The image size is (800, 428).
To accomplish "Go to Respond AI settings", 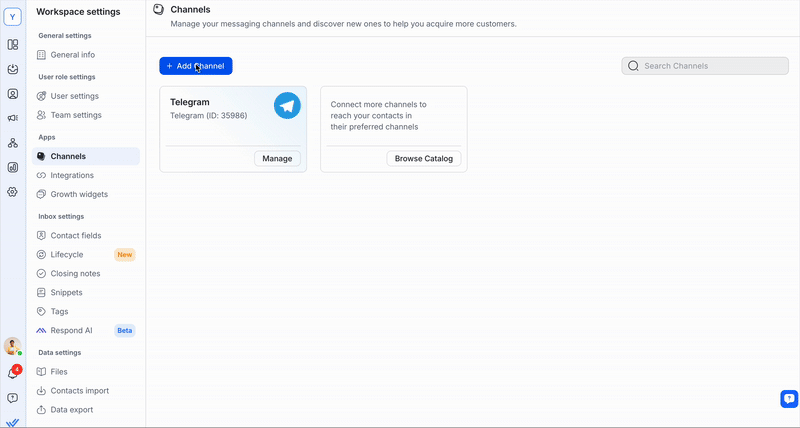I will [71, 330].
